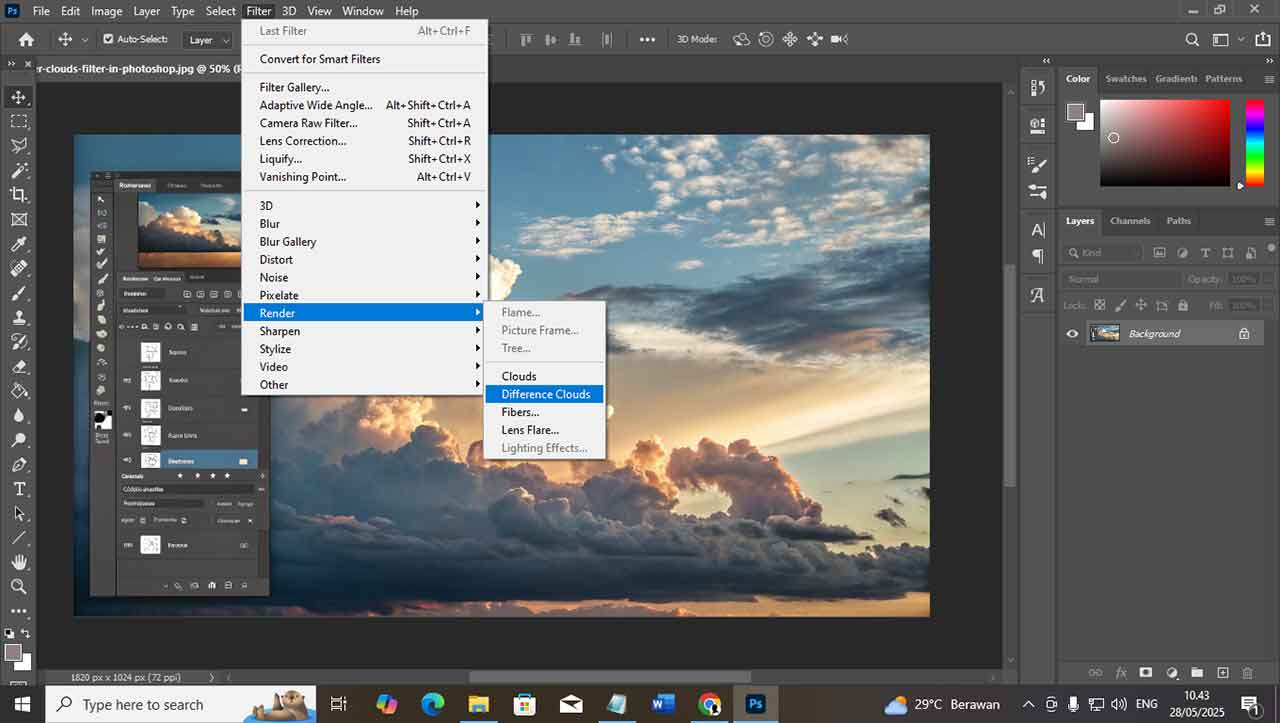1280x723 pixels.
Task: Select the Magic Wand tool
Action: 19,170
